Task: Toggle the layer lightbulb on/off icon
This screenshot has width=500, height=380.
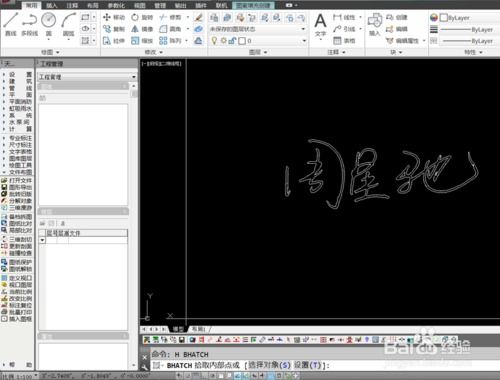Action: tap(214, 41)
